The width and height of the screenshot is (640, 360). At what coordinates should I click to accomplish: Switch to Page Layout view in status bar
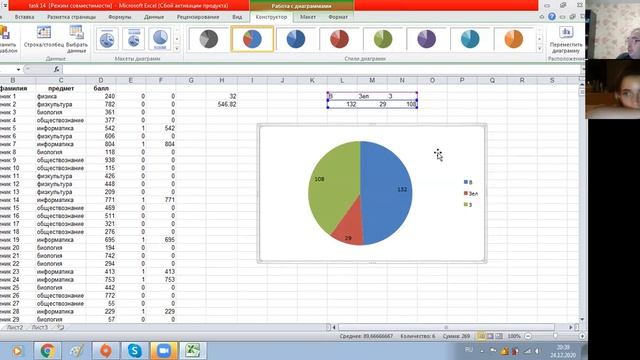tap(490, 336)
